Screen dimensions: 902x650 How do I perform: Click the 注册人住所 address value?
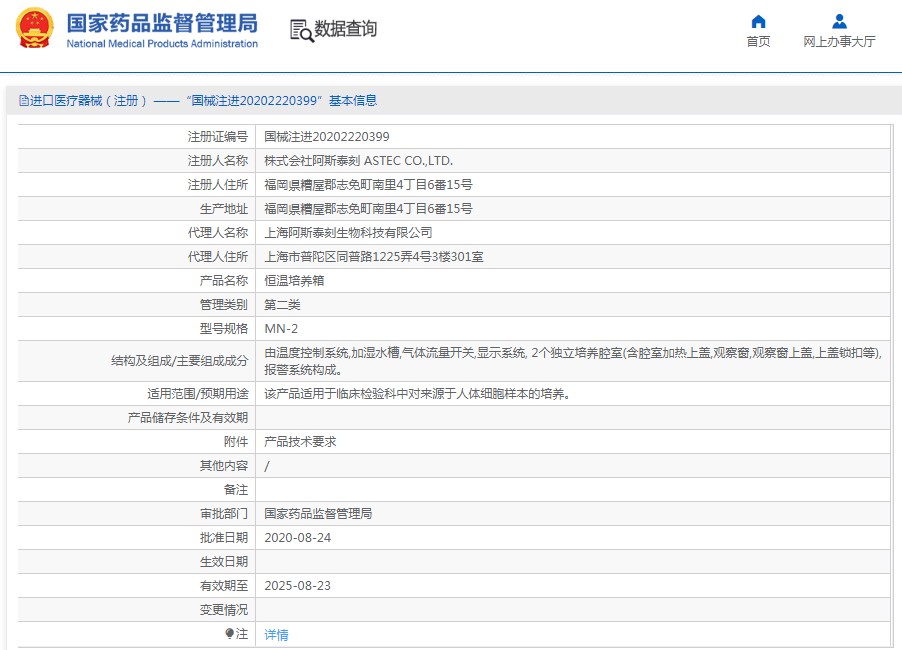[368, 185]
